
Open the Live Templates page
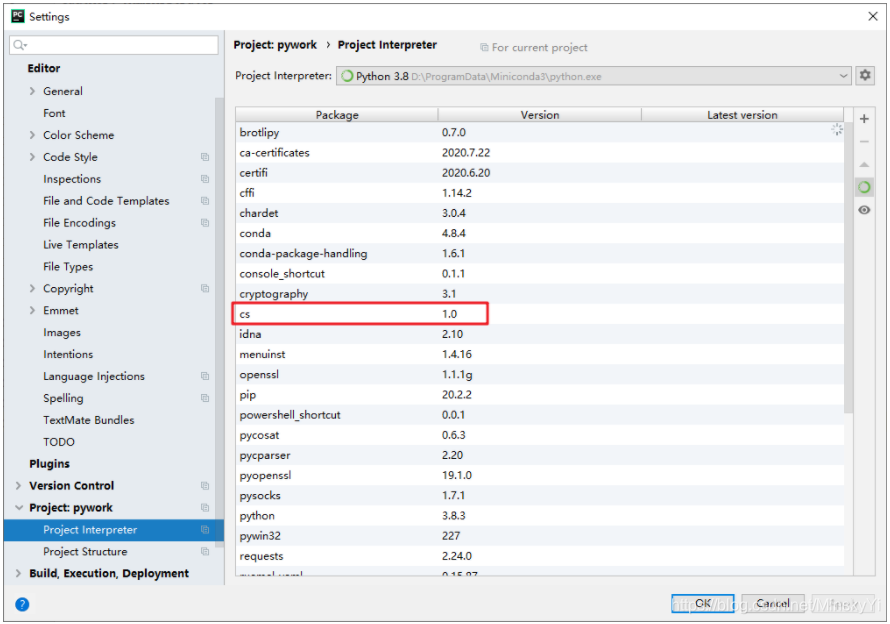(x=81, y=245)
